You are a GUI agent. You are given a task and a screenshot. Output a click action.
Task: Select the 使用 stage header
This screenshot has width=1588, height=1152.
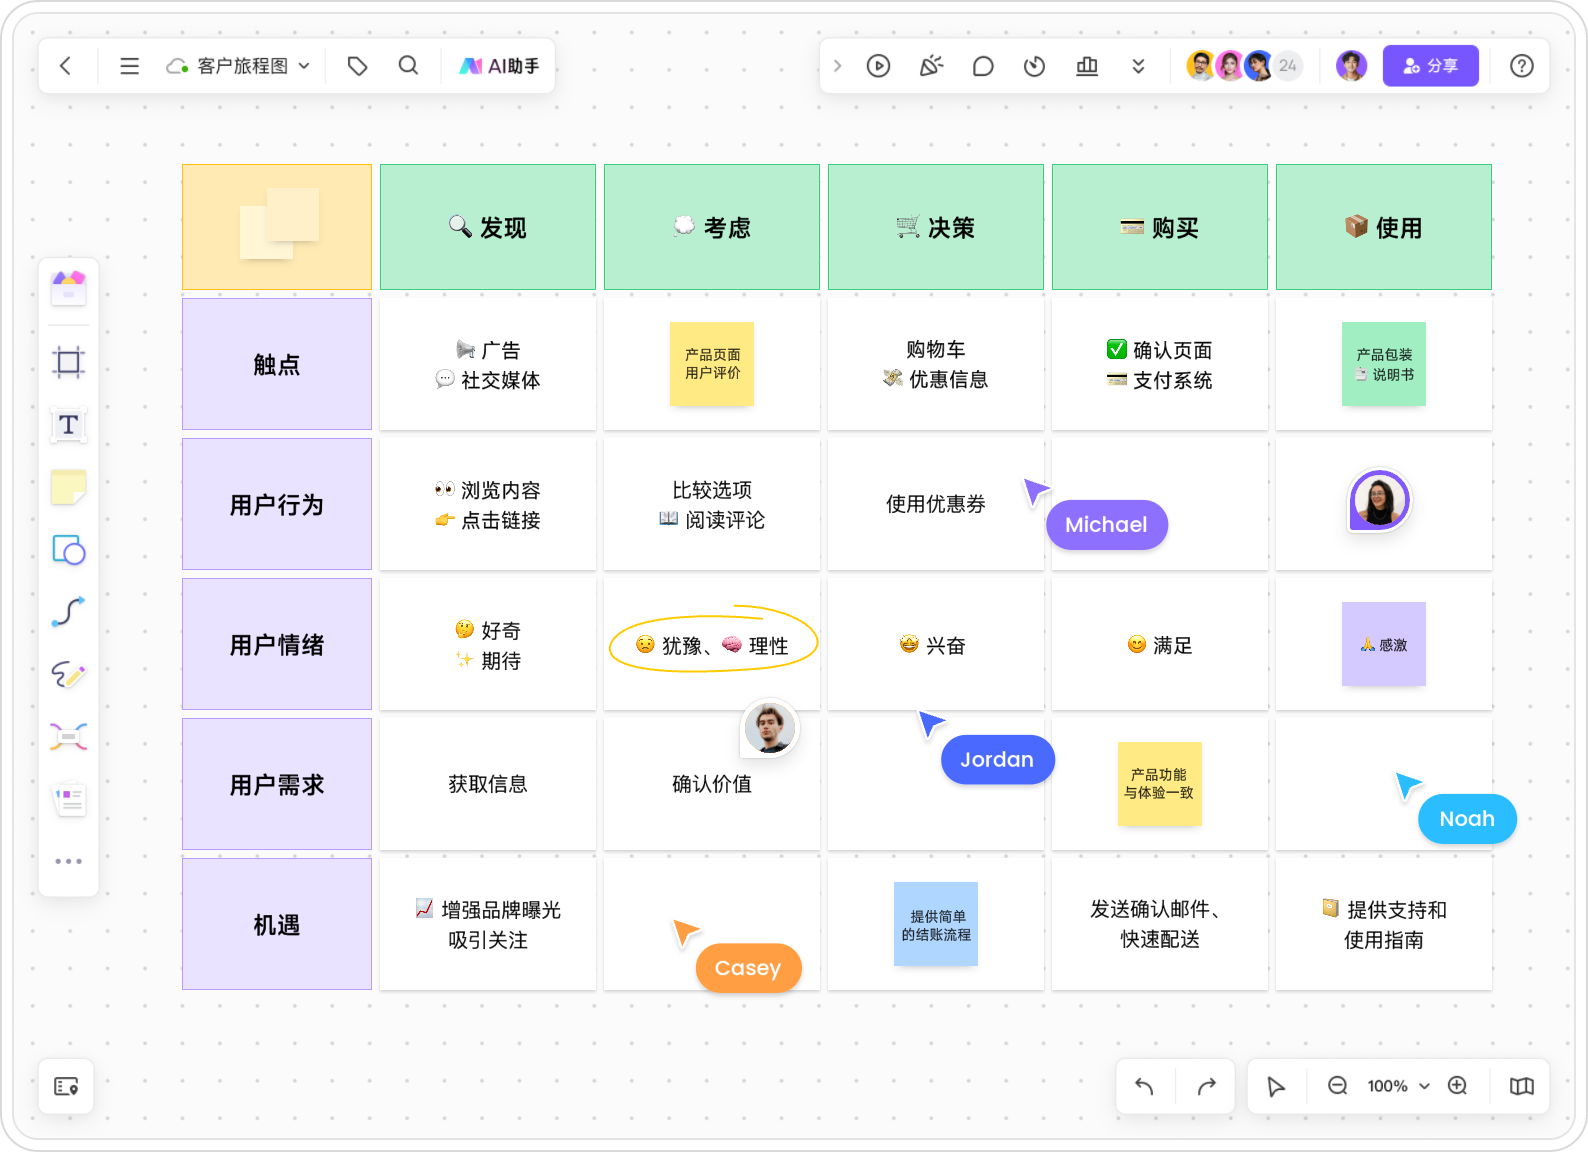1384,227
